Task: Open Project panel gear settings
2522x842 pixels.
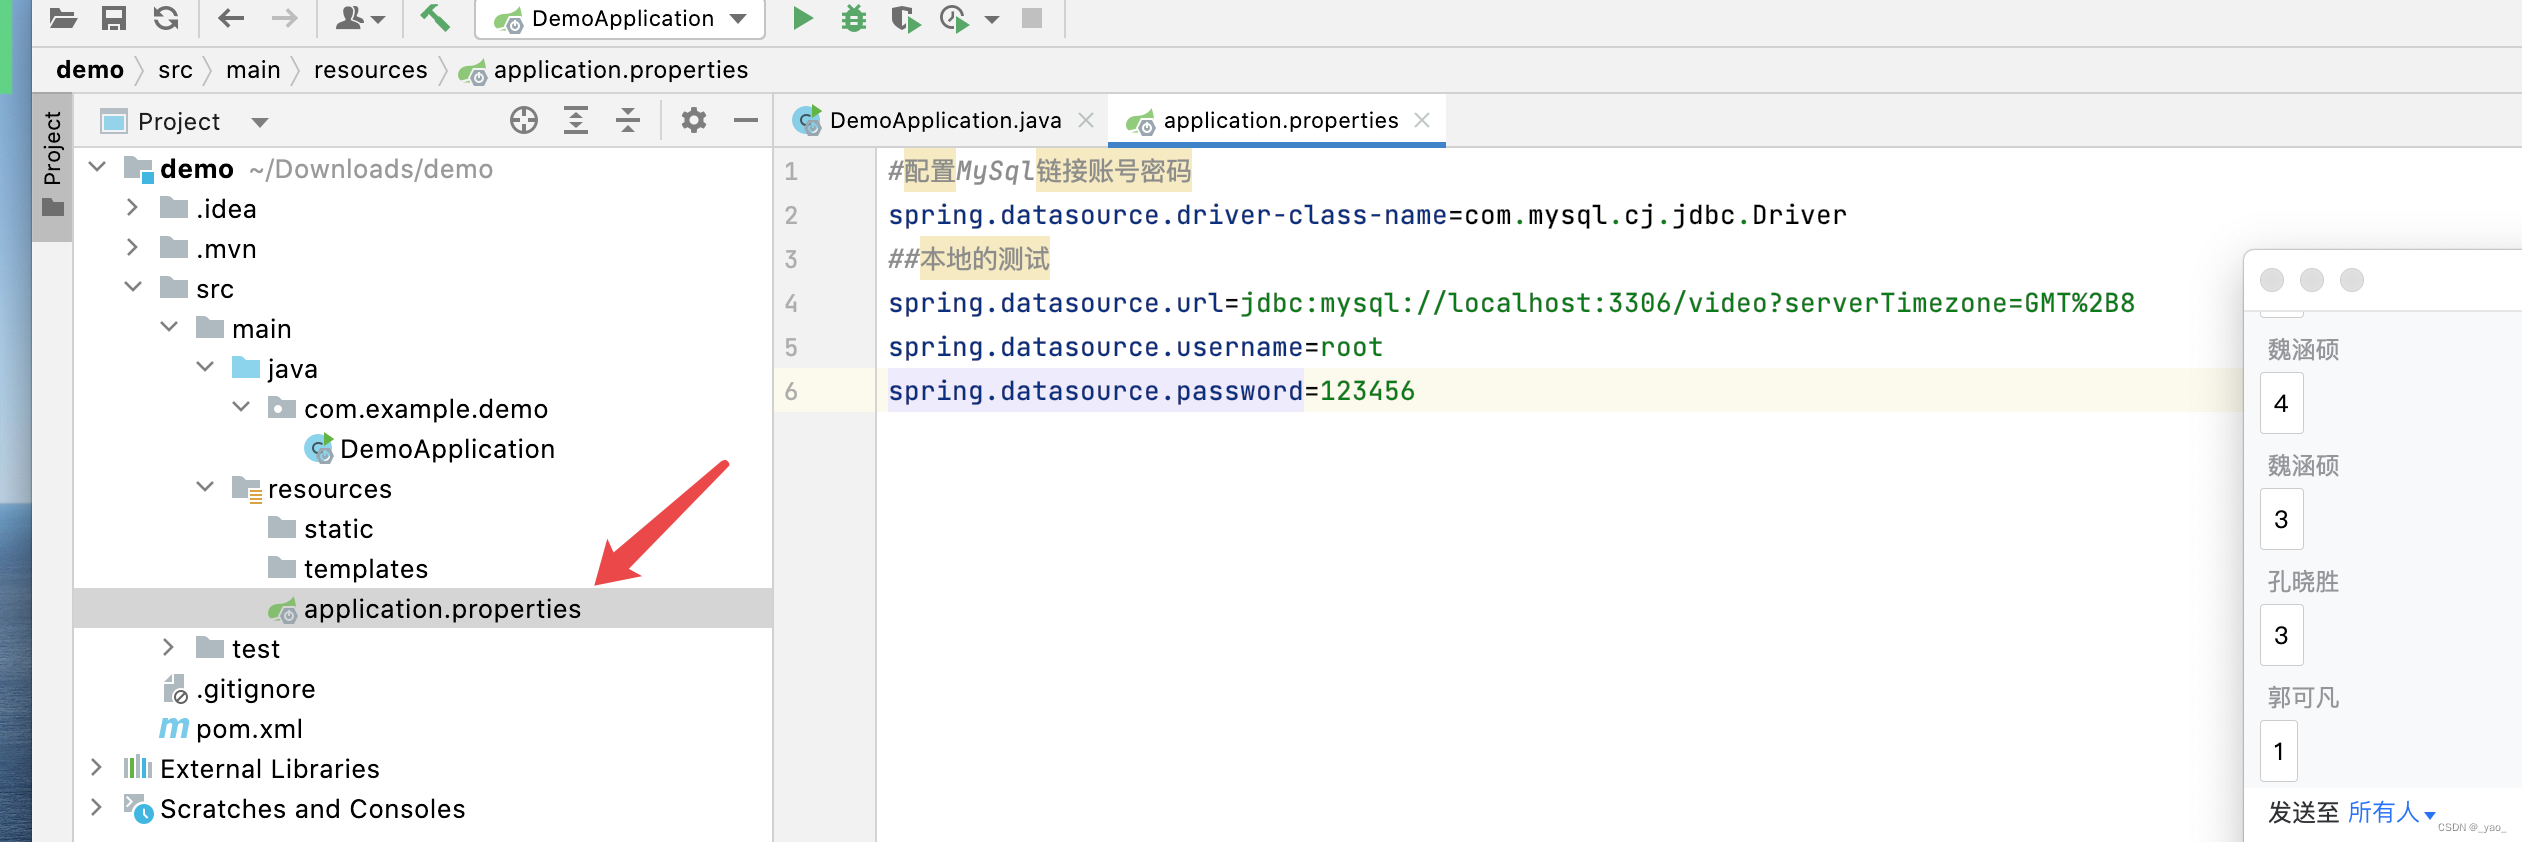Action: click(x=694, y=121)
